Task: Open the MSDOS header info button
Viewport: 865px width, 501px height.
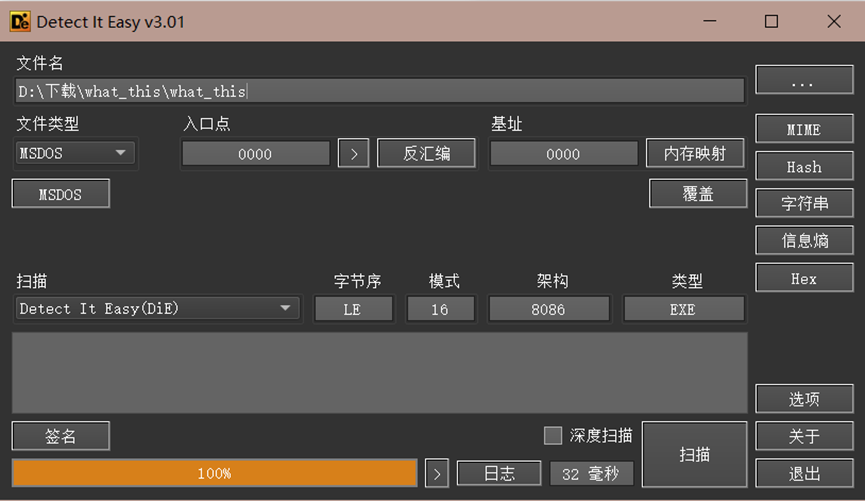Action: click(x=61, y=194)
